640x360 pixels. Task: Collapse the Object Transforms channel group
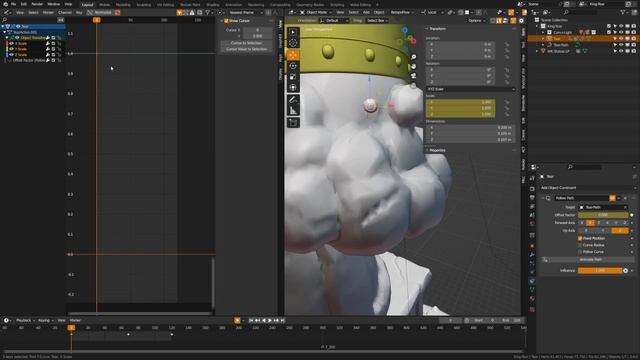[x=7, y=38]
